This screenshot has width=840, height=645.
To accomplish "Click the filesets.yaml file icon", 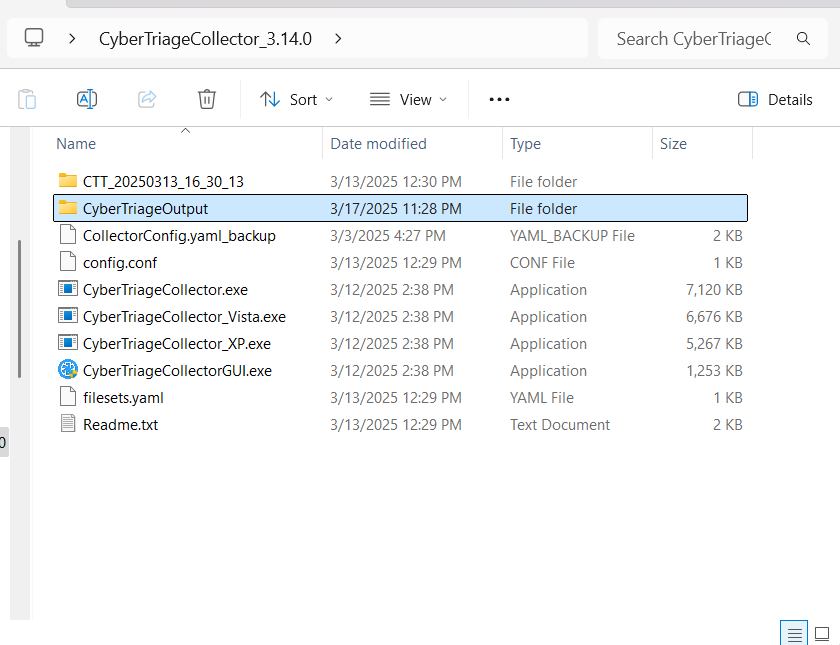I will click(68, 397).
